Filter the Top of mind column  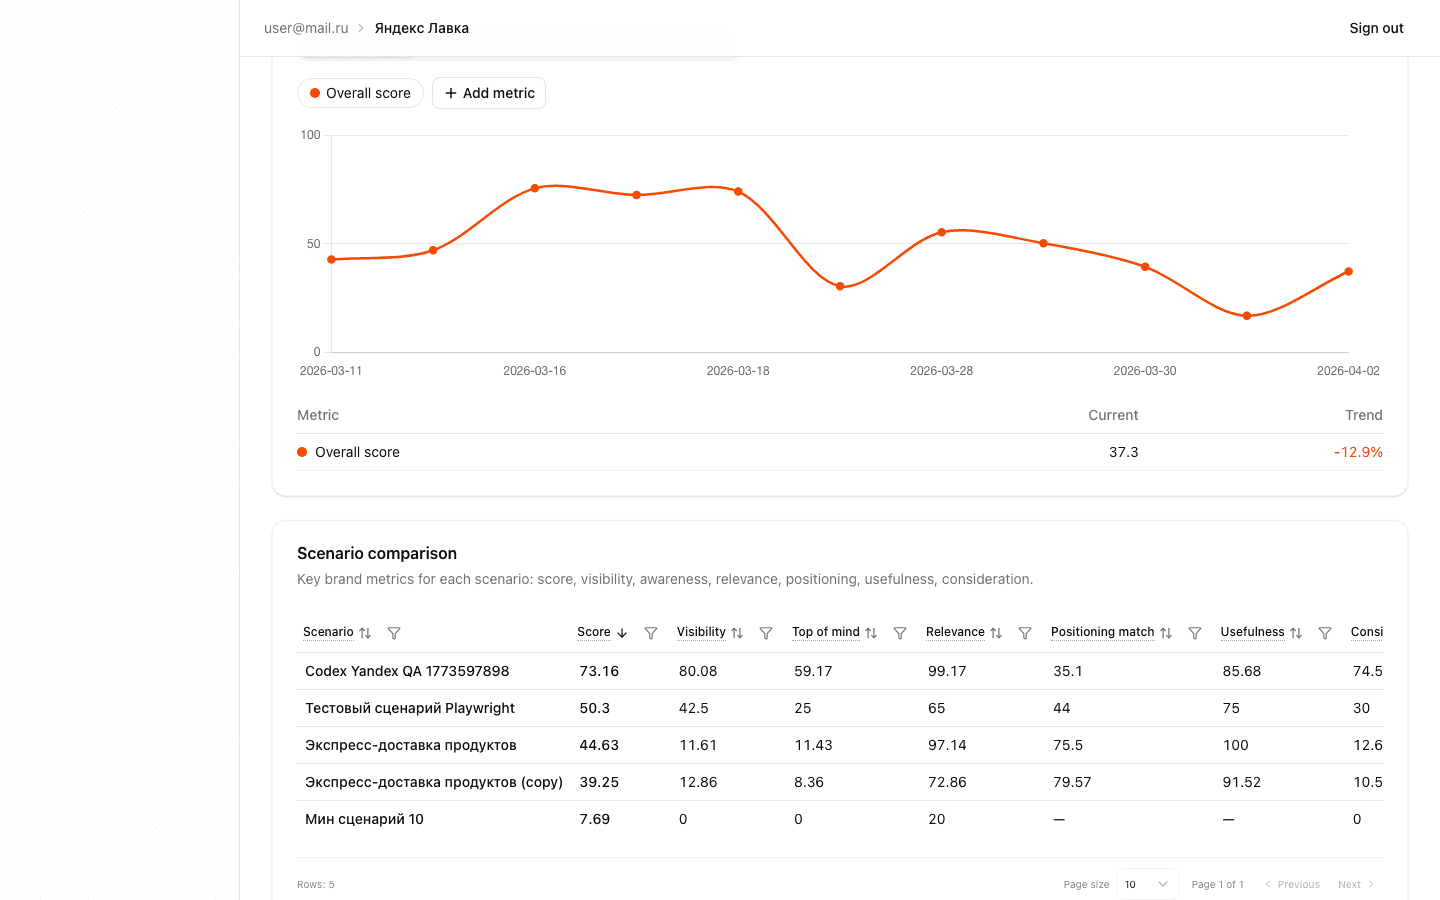900,633
